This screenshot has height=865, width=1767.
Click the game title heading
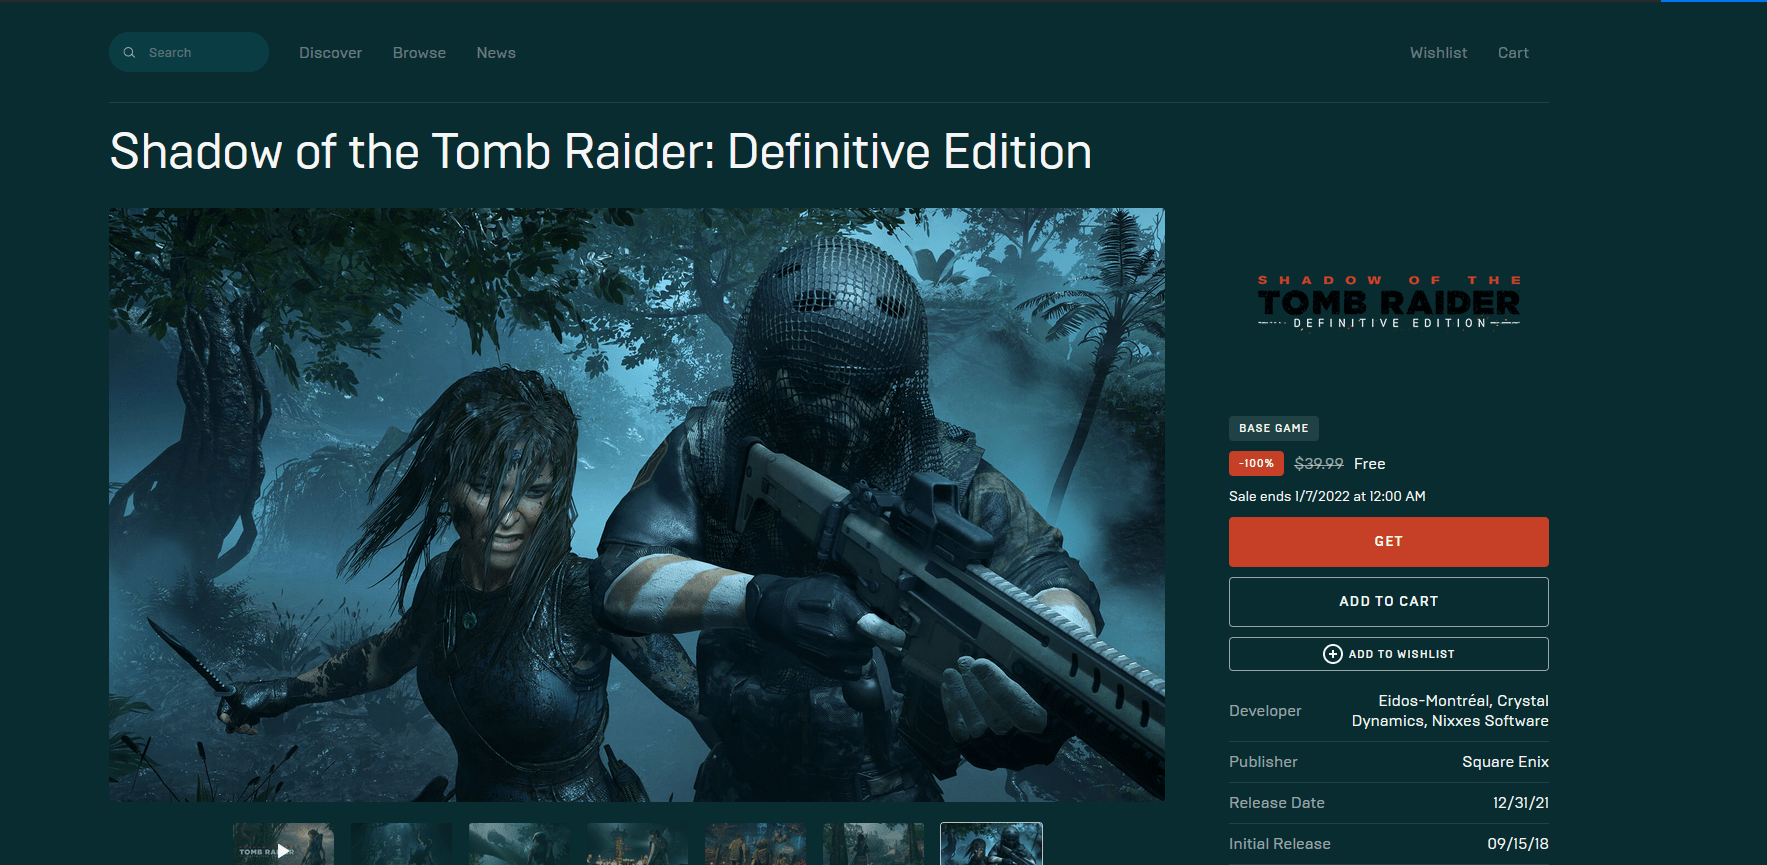[x=600, y=152]
